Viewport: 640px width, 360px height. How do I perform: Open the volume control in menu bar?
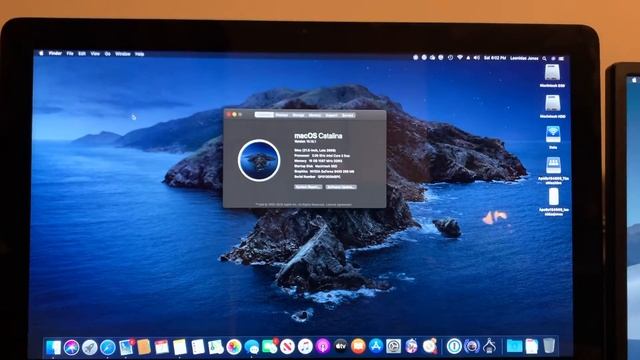click(x=476, y=58)
